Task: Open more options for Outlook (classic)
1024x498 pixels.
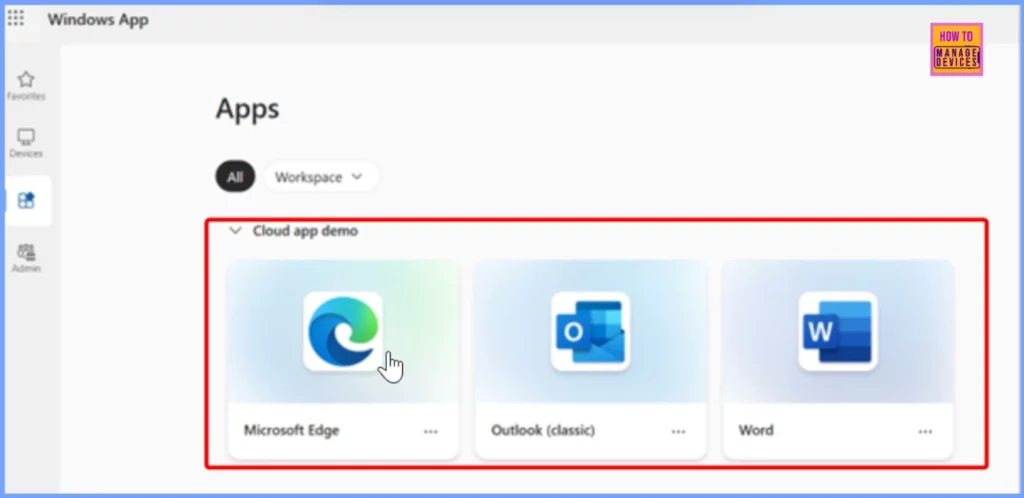Action: (679, 431)
